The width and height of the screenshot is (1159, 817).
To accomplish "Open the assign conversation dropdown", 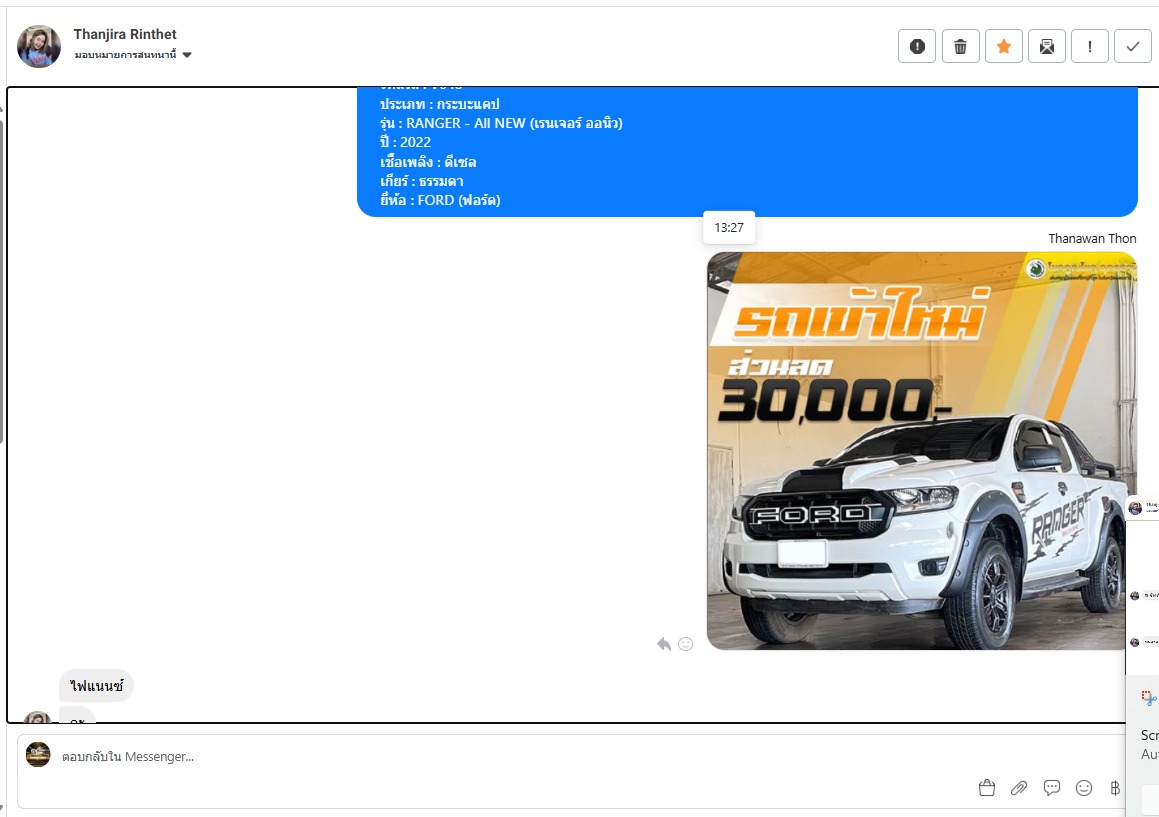I will click(x=133, y=55).
